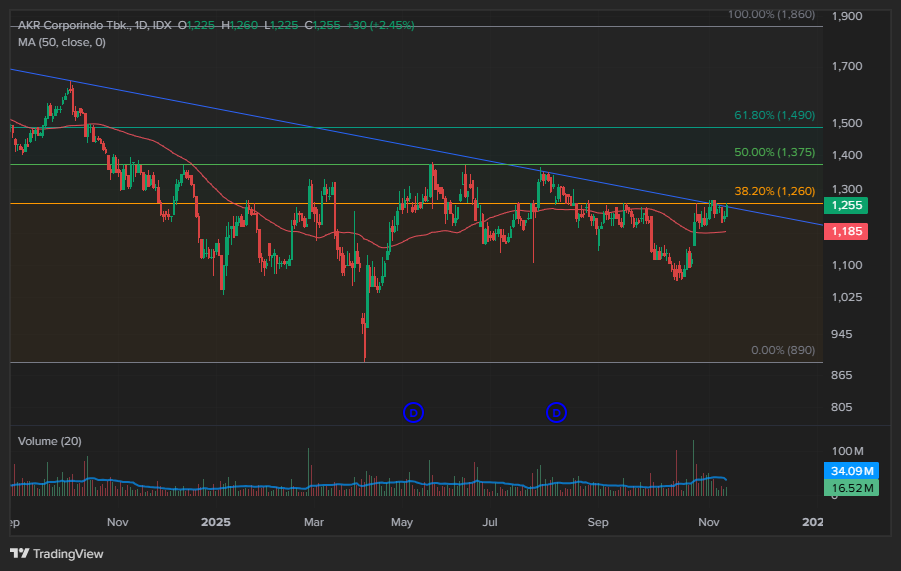Click the 2025 label on time axis
Image resolution: width=901 pixels, height=571 pixels.
[216, 522]
